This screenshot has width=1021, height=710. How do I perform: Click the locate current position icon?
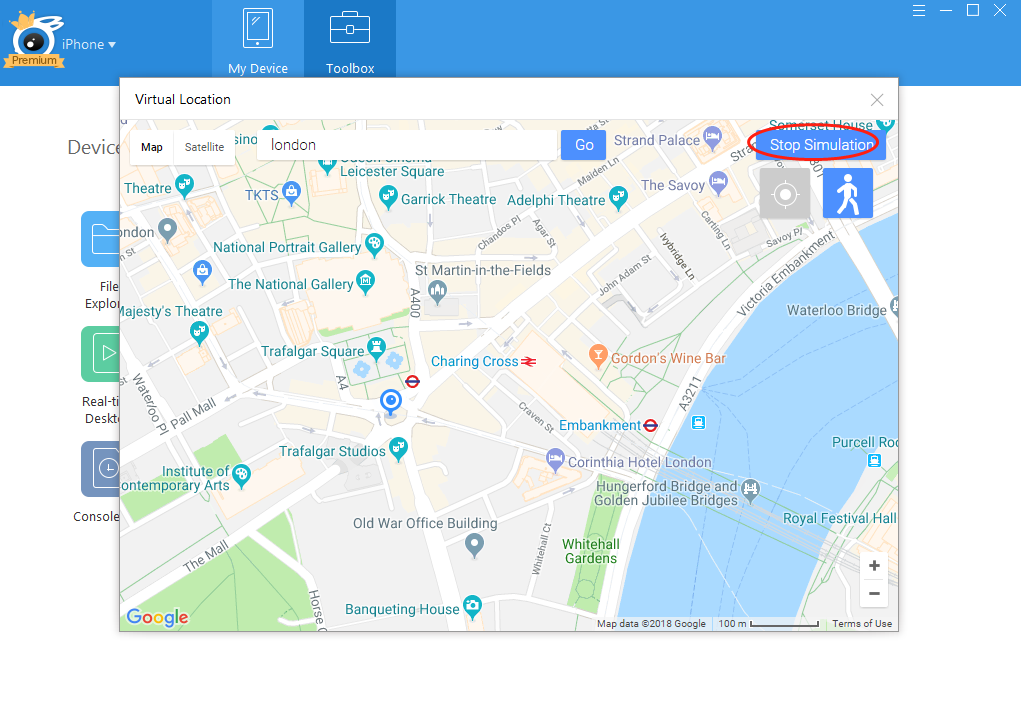pyautogui.click(x=785, y=193)
